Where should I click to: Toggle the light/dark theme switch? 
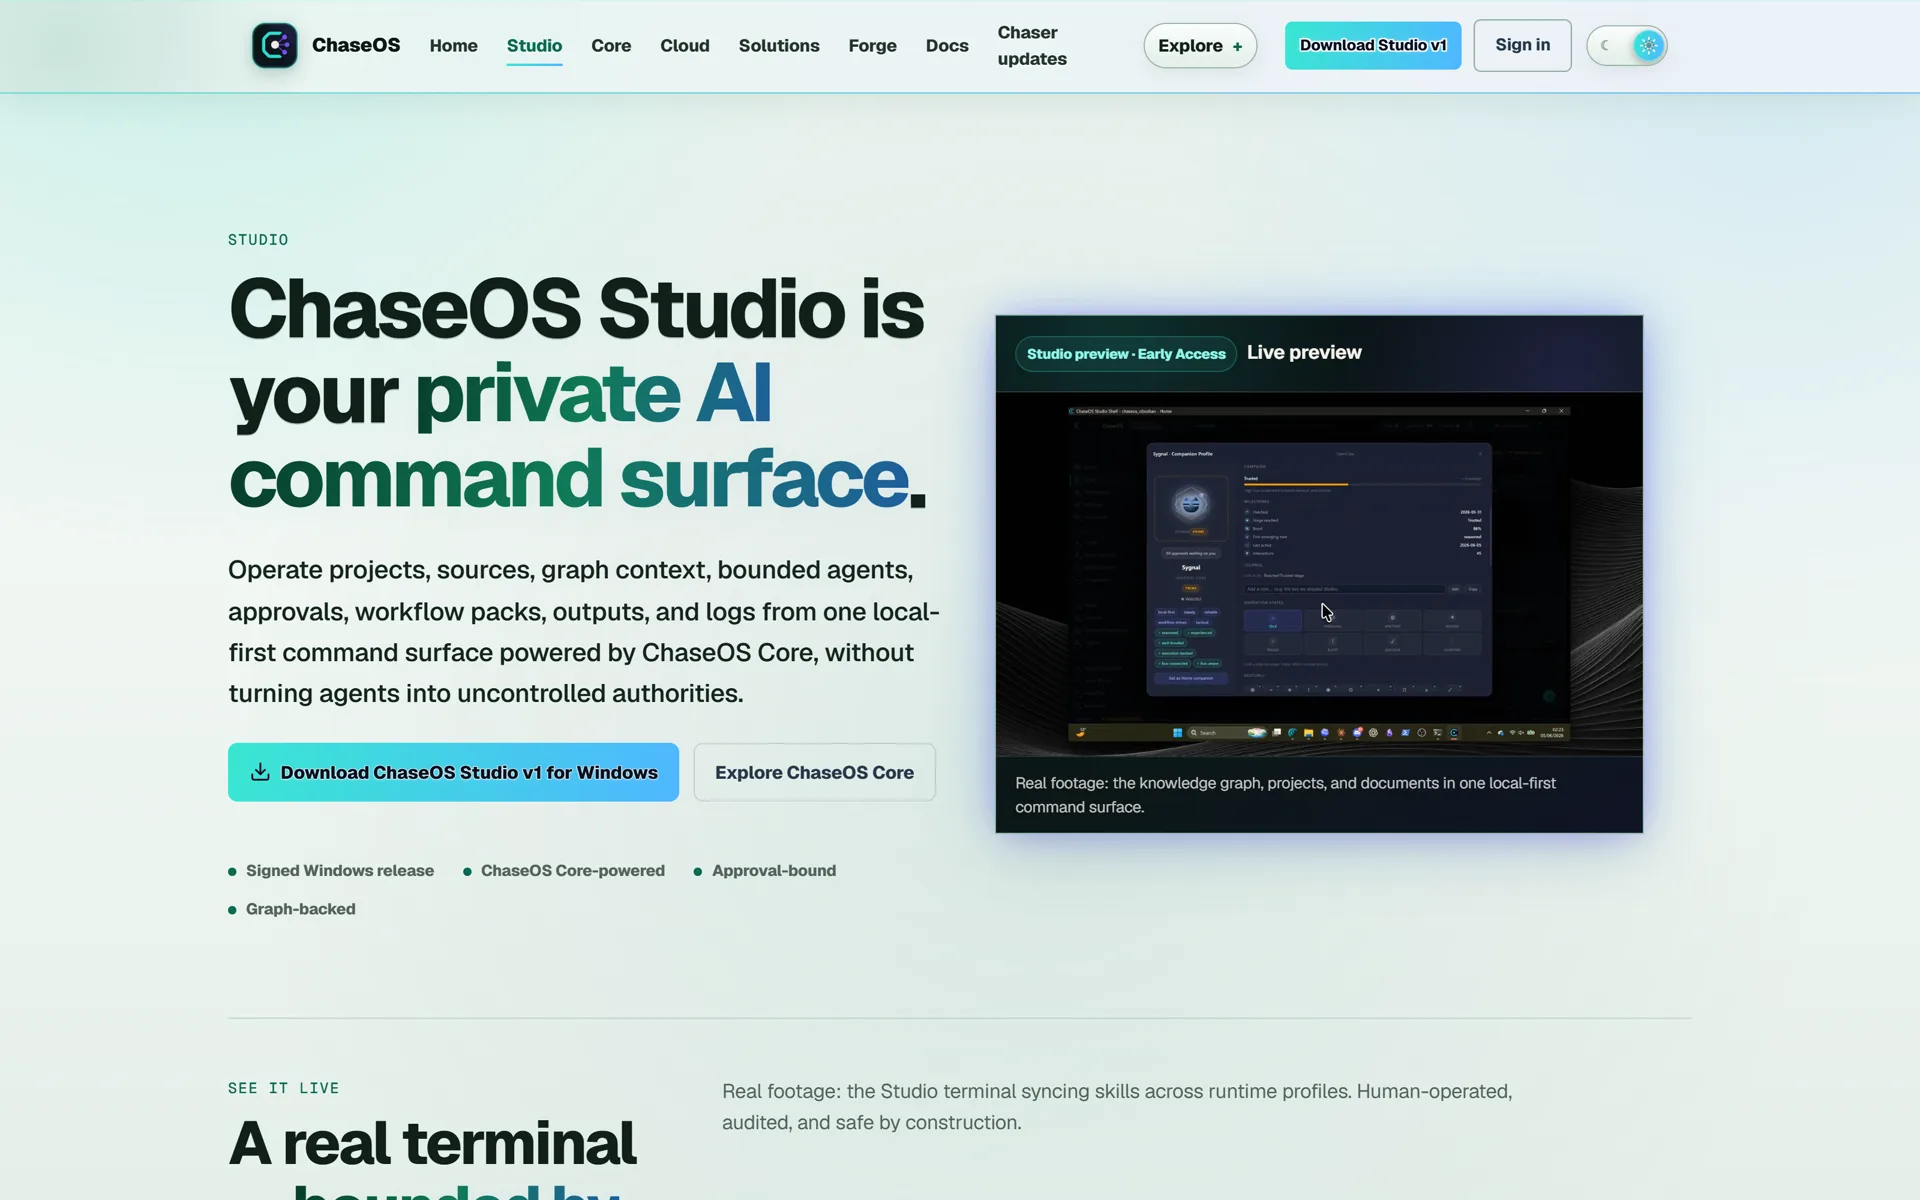(1627, 46)
